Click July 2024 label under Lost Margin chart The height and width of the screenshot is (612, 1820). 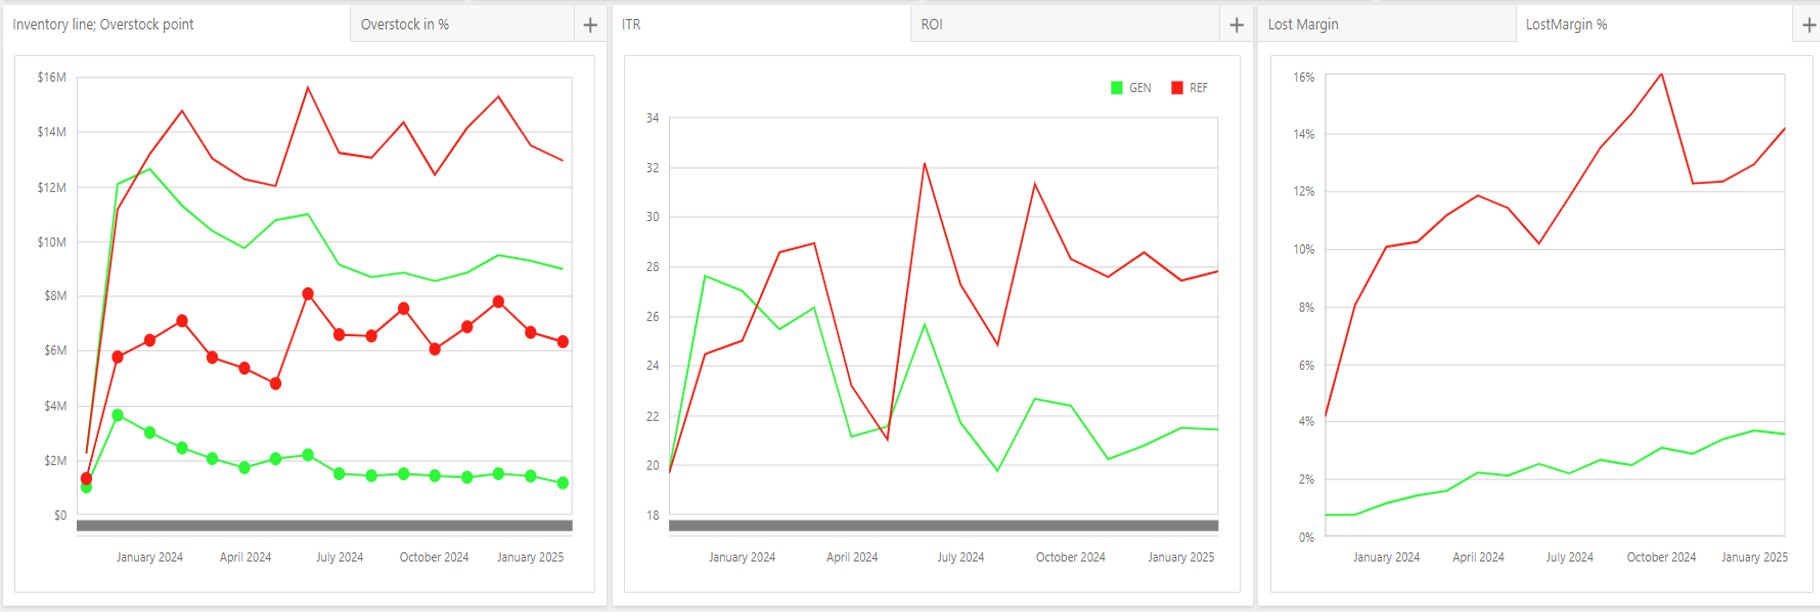(1569, 557)
